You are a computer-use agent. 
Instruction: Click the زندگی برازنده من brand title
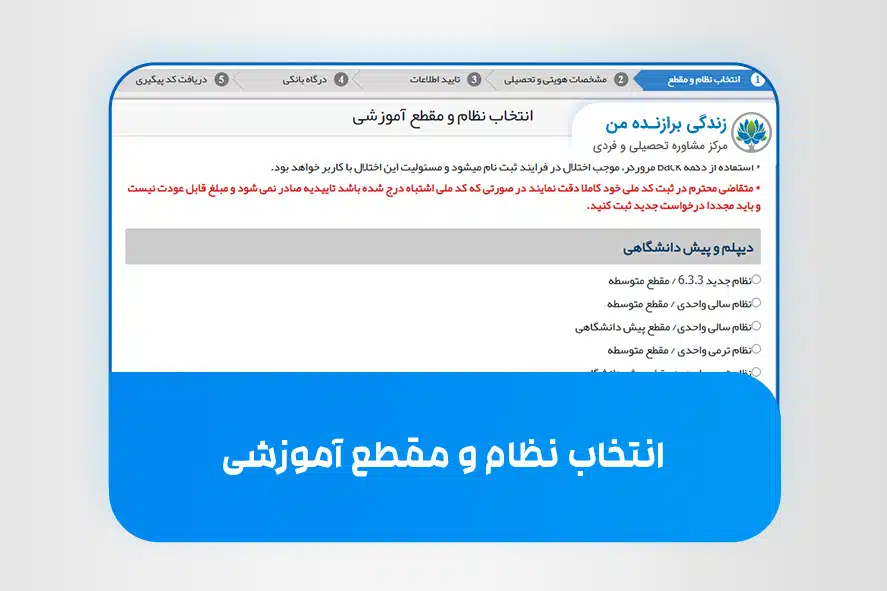(666, 124)
